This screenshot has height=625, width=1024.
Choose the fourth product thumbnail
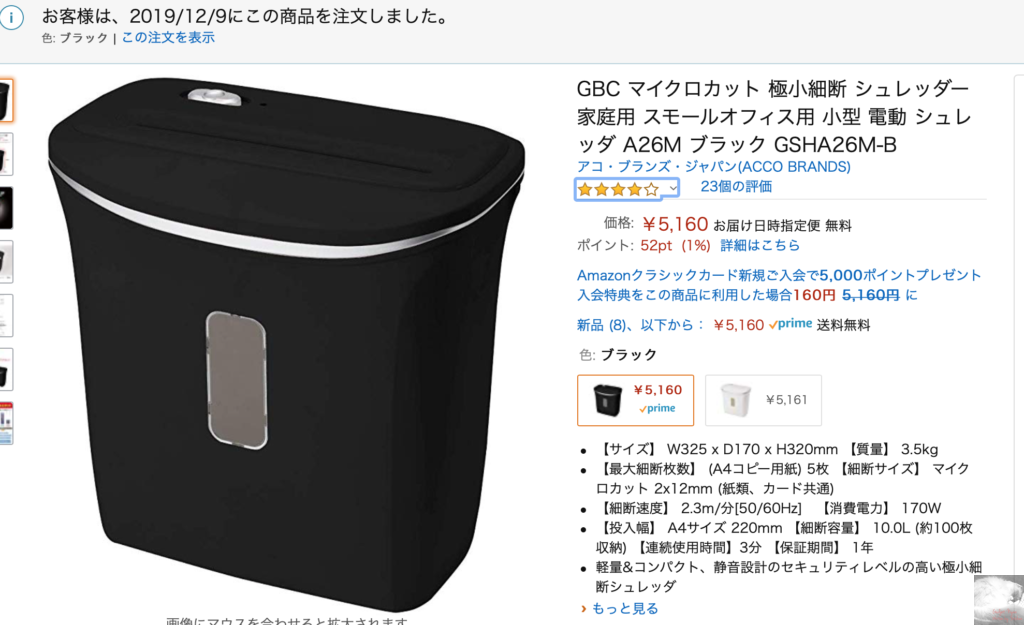tap(6, 262)
